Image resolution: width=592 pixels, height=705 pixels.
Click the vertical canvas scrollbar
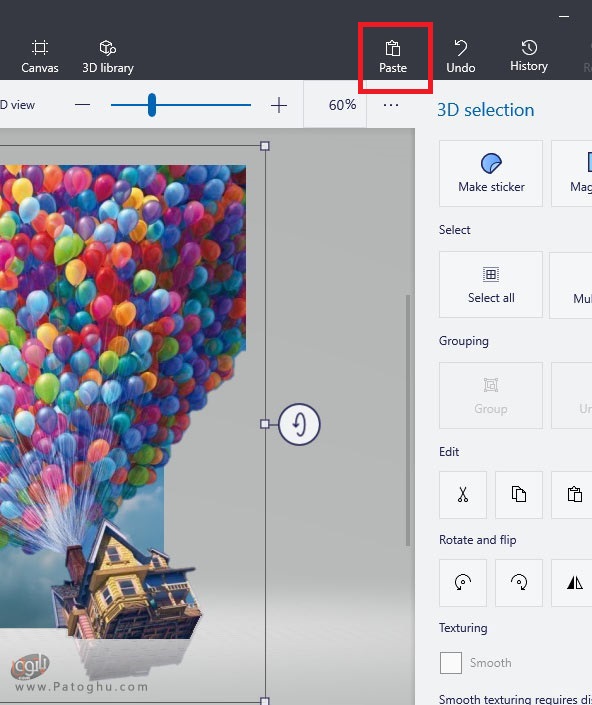(x=408, y=420)
